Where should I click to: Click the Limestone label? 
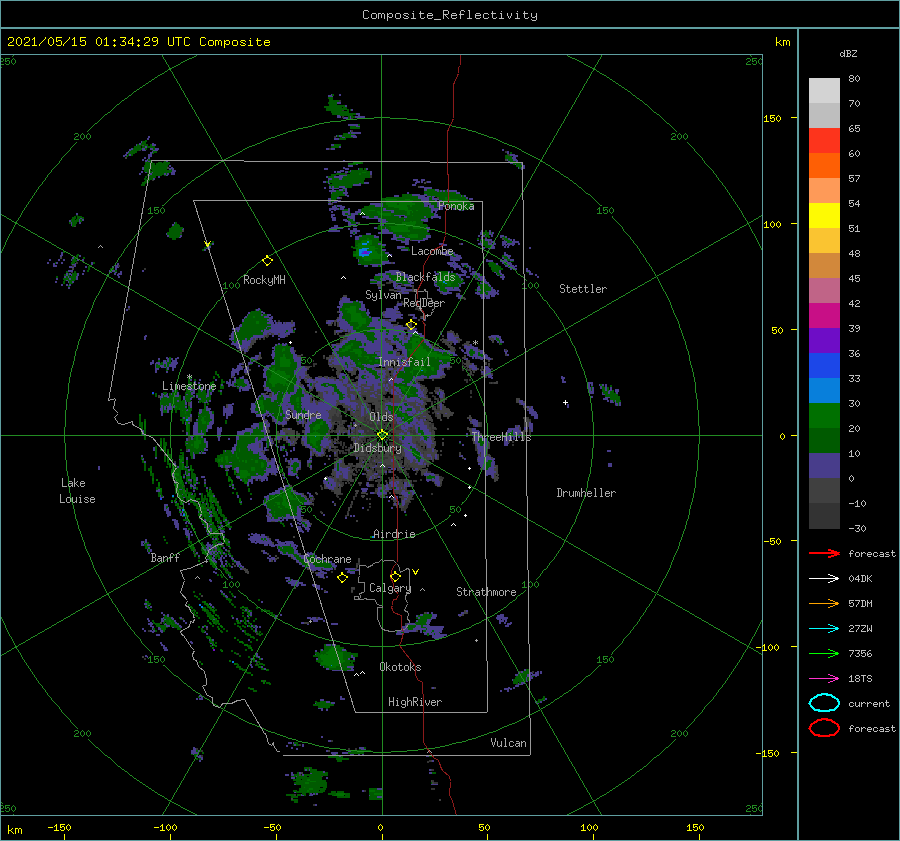(x=189, y=386)
